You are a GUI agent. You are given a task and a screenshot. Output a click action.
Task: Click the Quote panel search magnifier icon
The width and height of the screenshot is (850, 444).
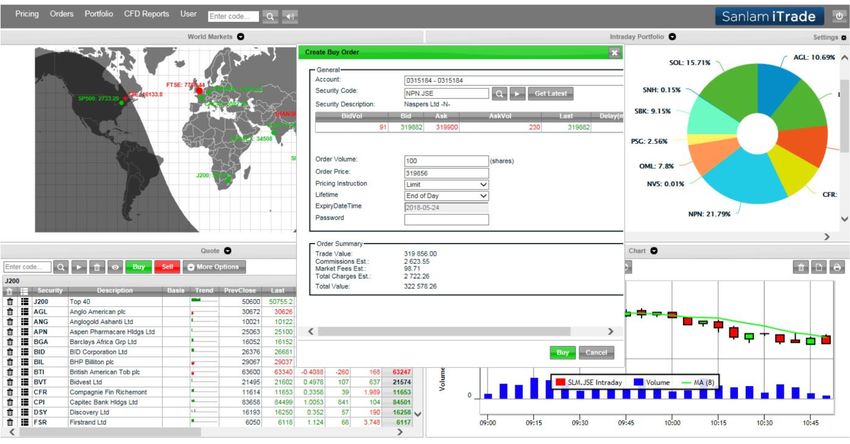click(x=61, y=267)
